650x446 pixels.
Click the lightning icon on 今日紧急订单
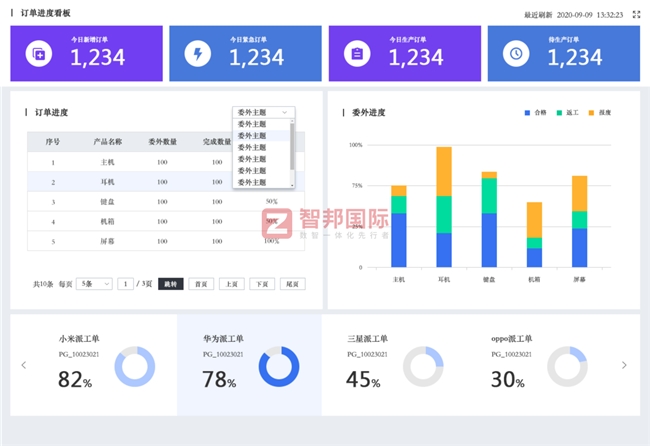click(x=198, y=54)
